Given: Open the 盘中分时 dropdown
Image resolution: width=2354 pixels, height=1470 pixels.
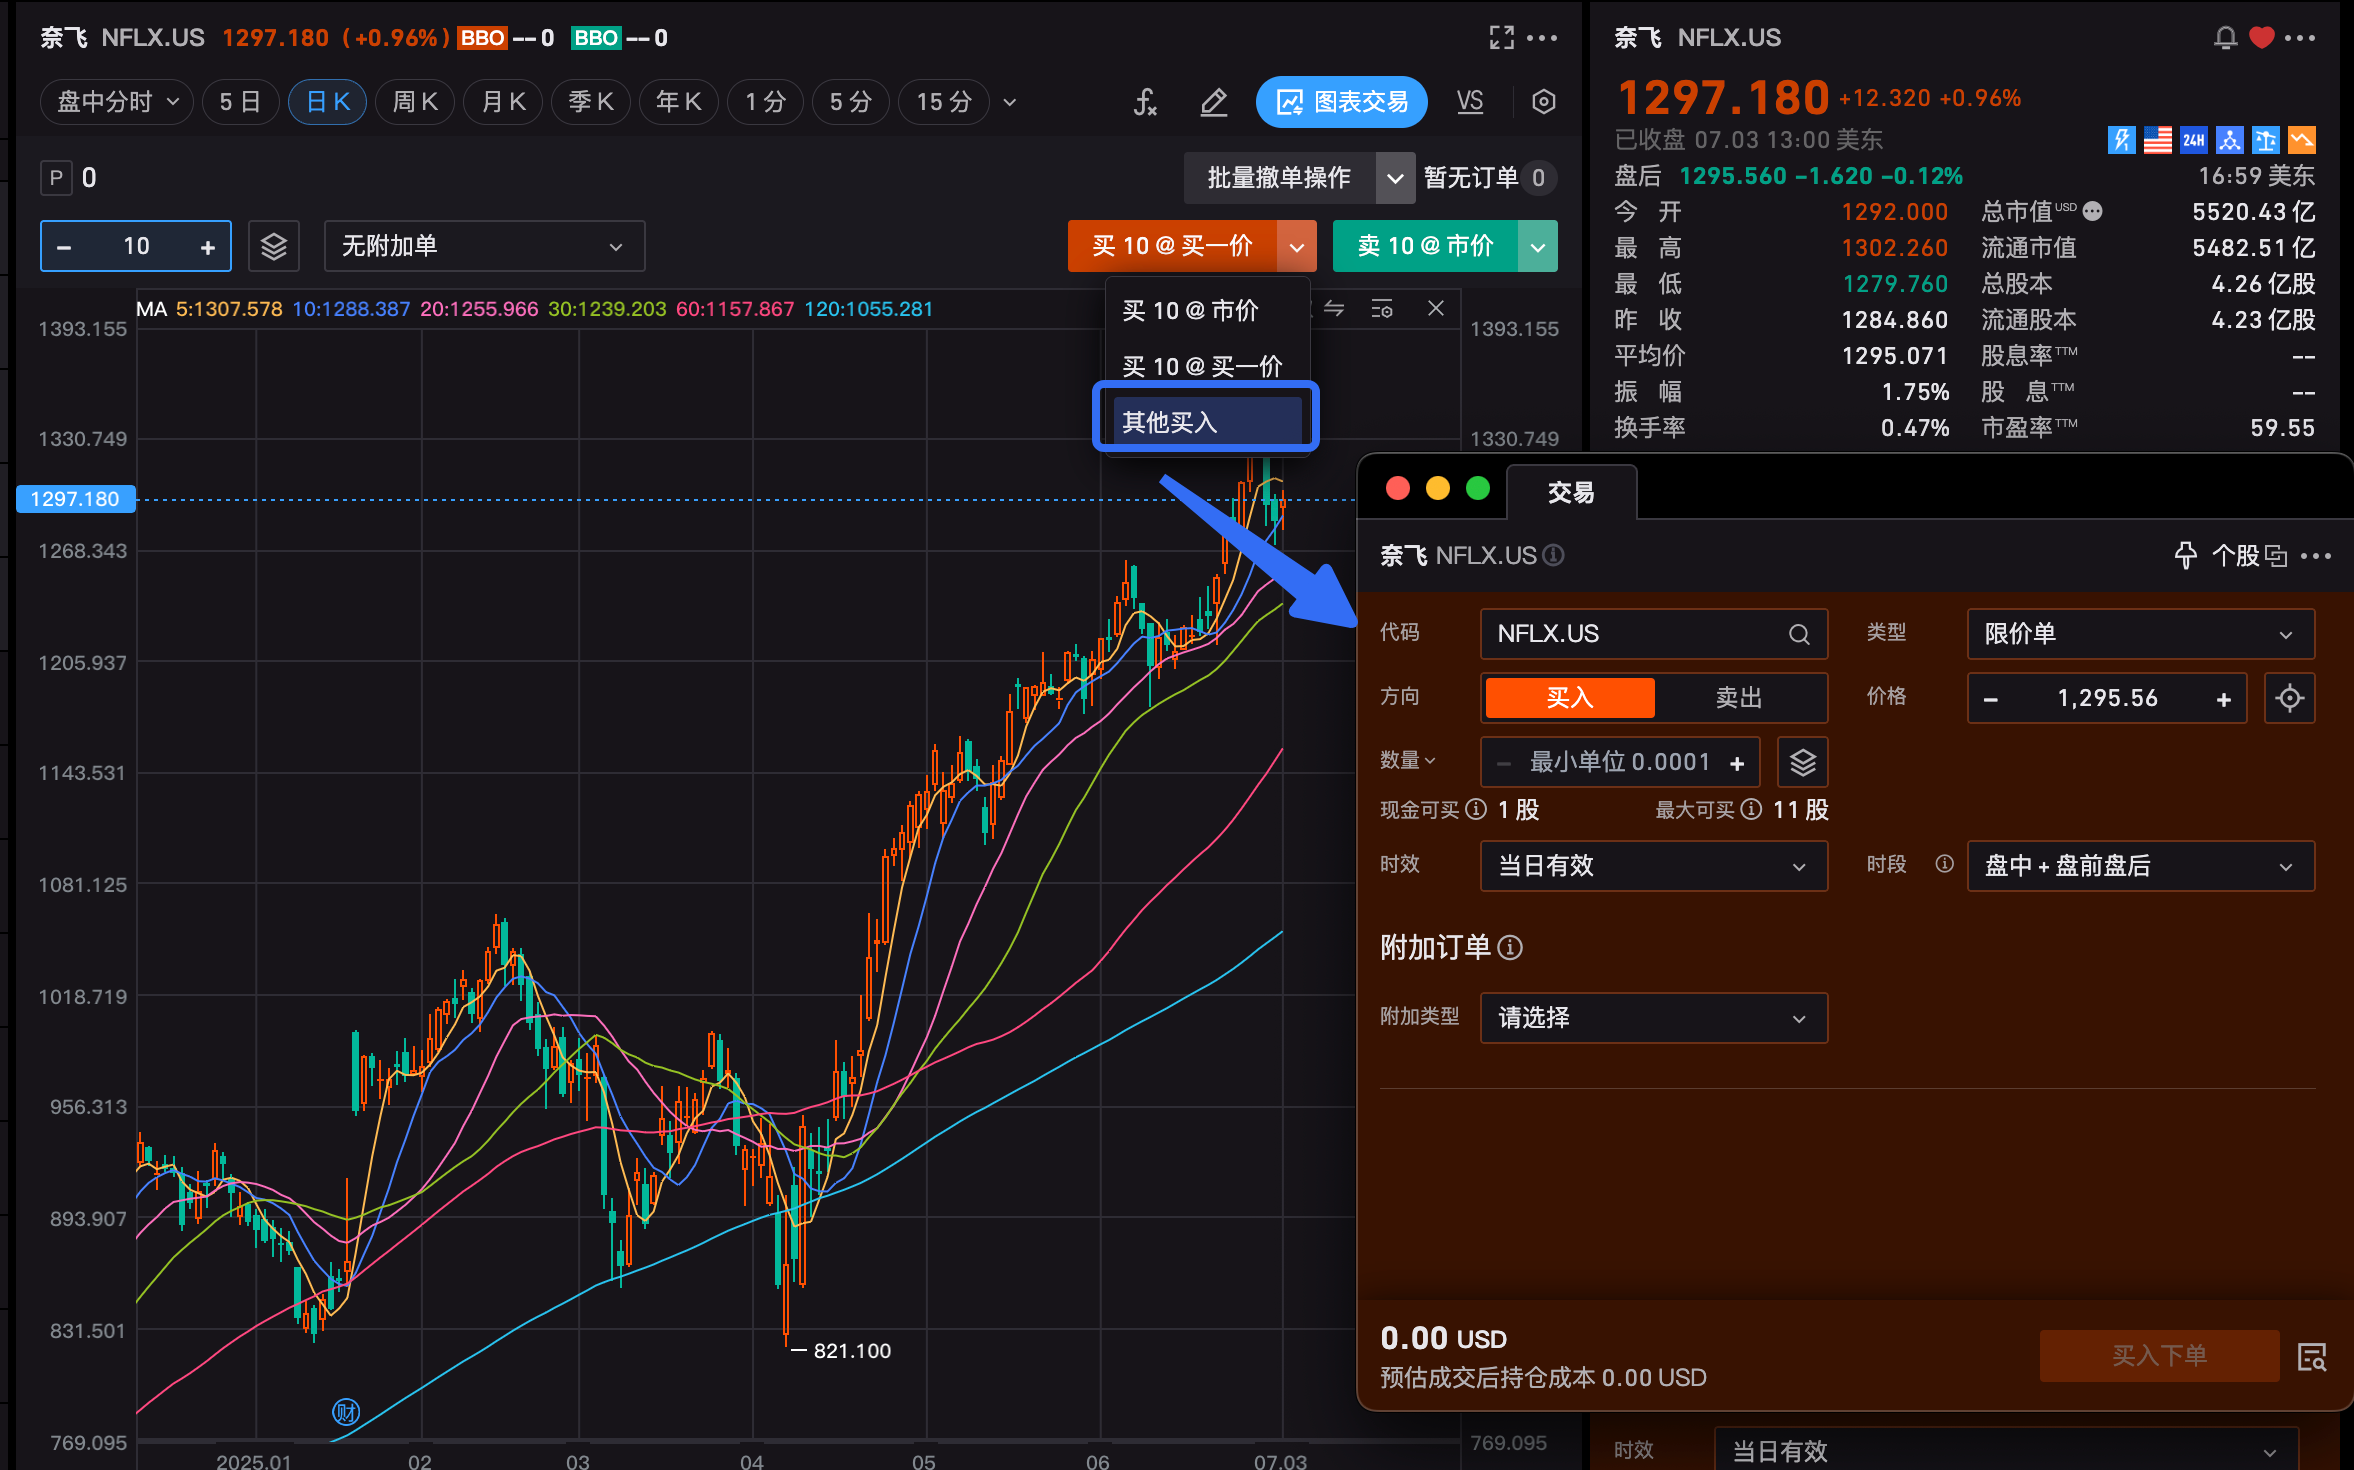Looking at the screenshot, I should (117, 102).
